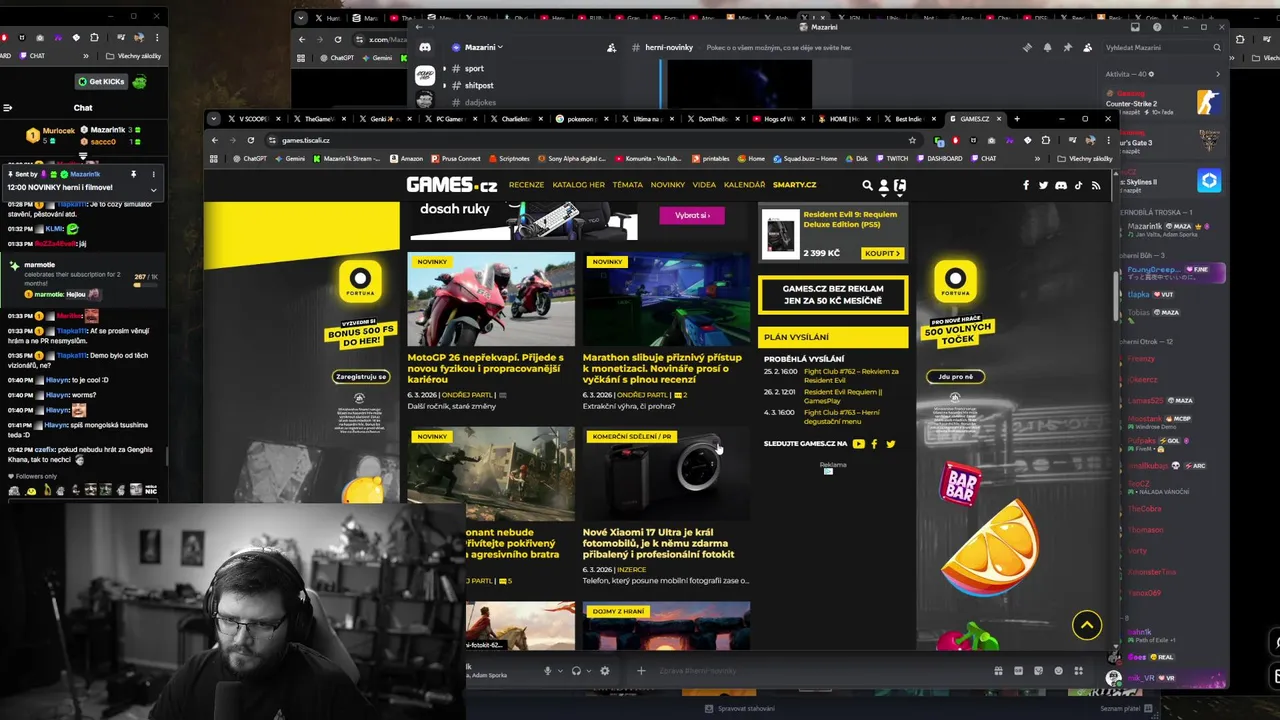The width and height of the screenshot is (1280, 720).
Task: Click Vyhledat Mazarini search field in Discord
Action: [x=1162, y=47]
